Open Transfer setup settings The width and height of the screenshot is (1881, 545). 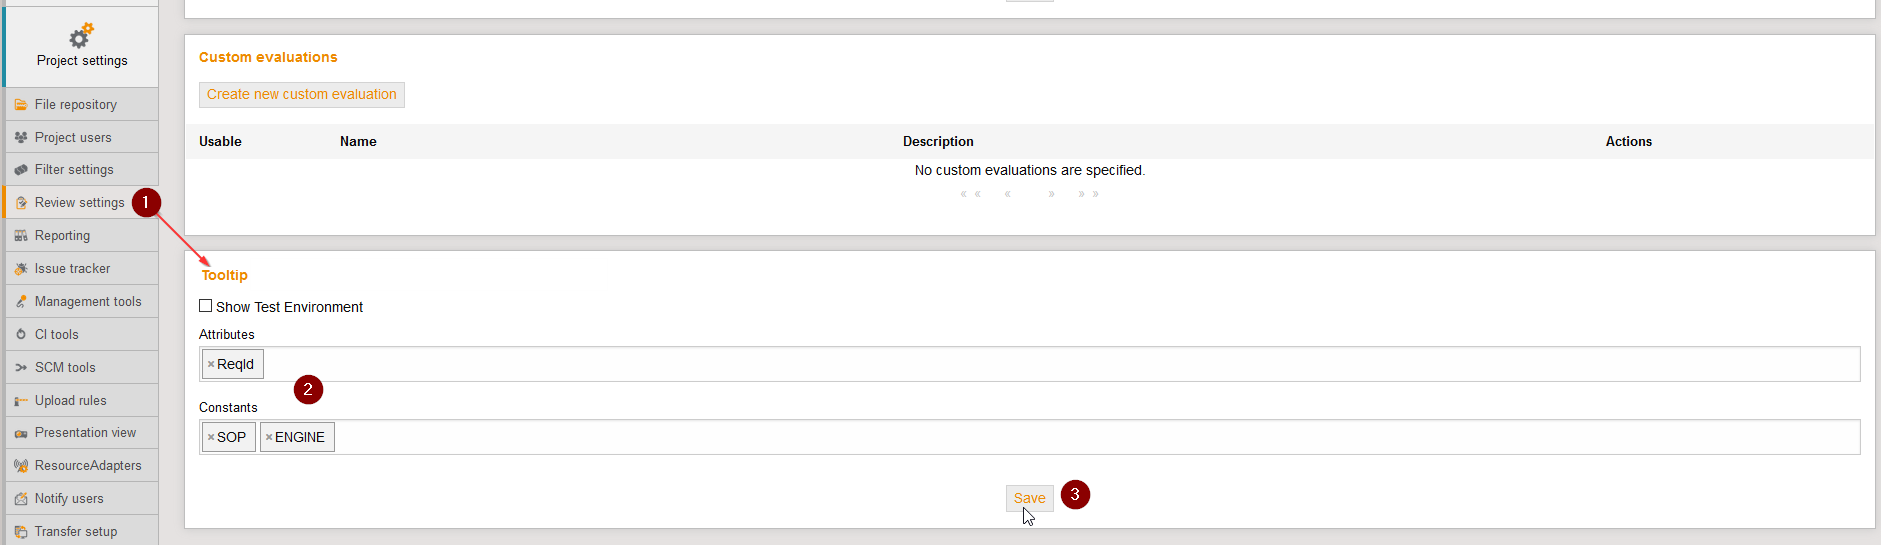[x=81, y=531]
